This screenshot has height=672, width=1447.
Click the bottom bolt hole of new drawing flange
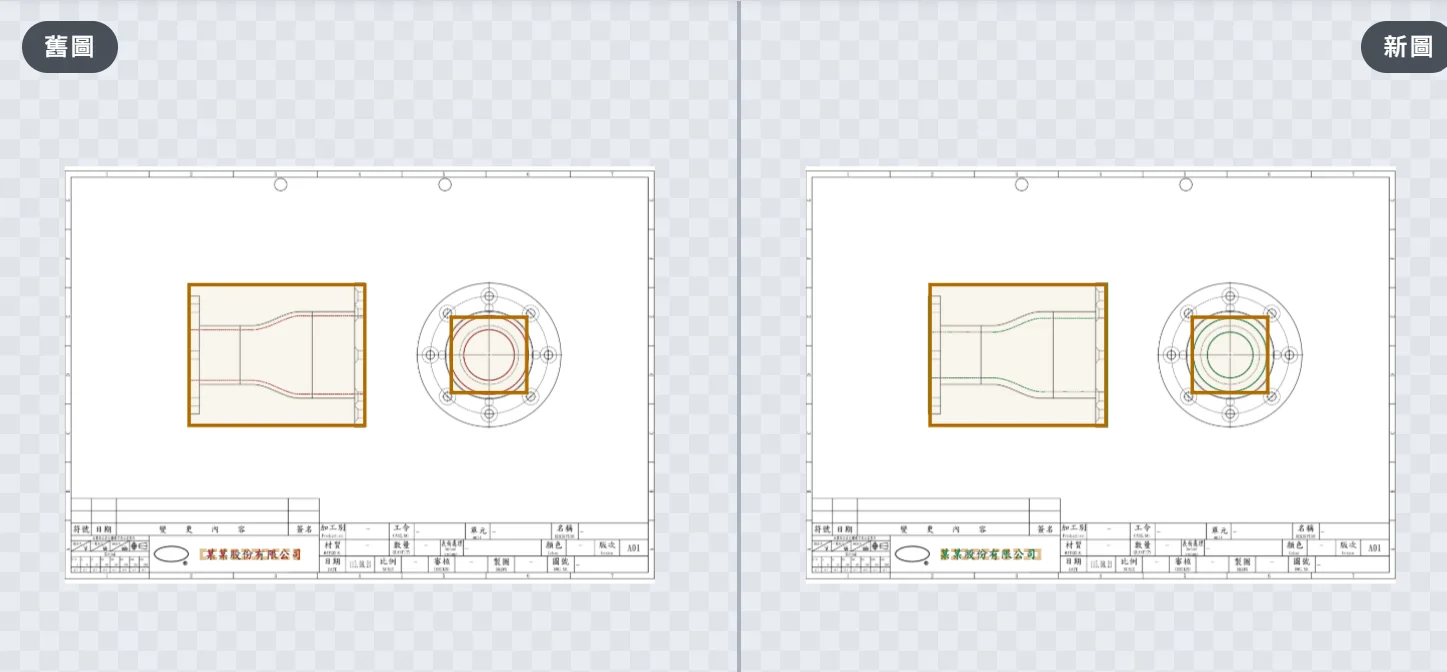tap(1230, 413)
